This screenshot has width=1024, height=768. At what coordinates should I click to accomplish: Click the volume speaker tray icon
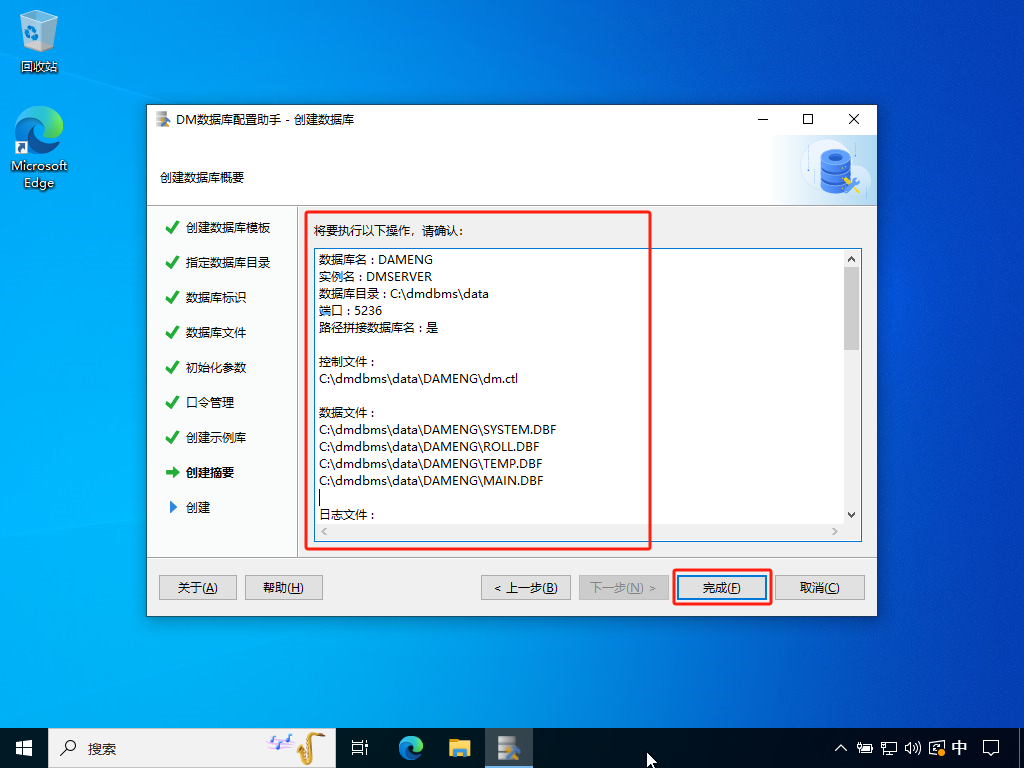(x=912, y=748)
